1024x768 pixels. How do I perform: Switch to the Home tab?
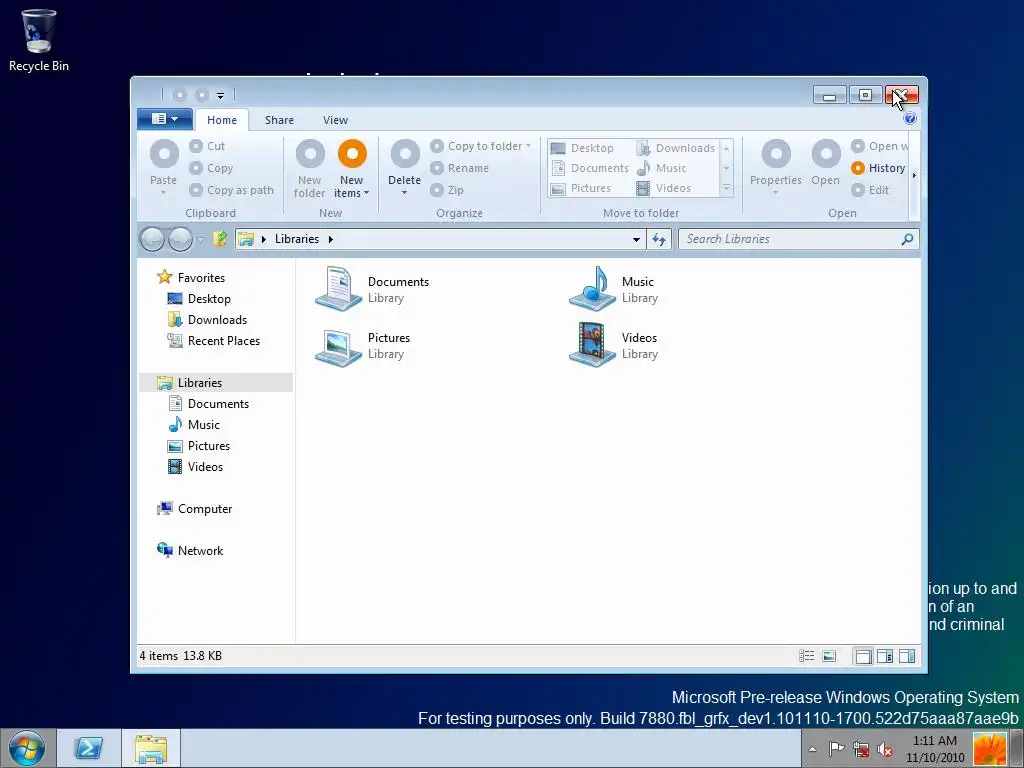(222, 120)
